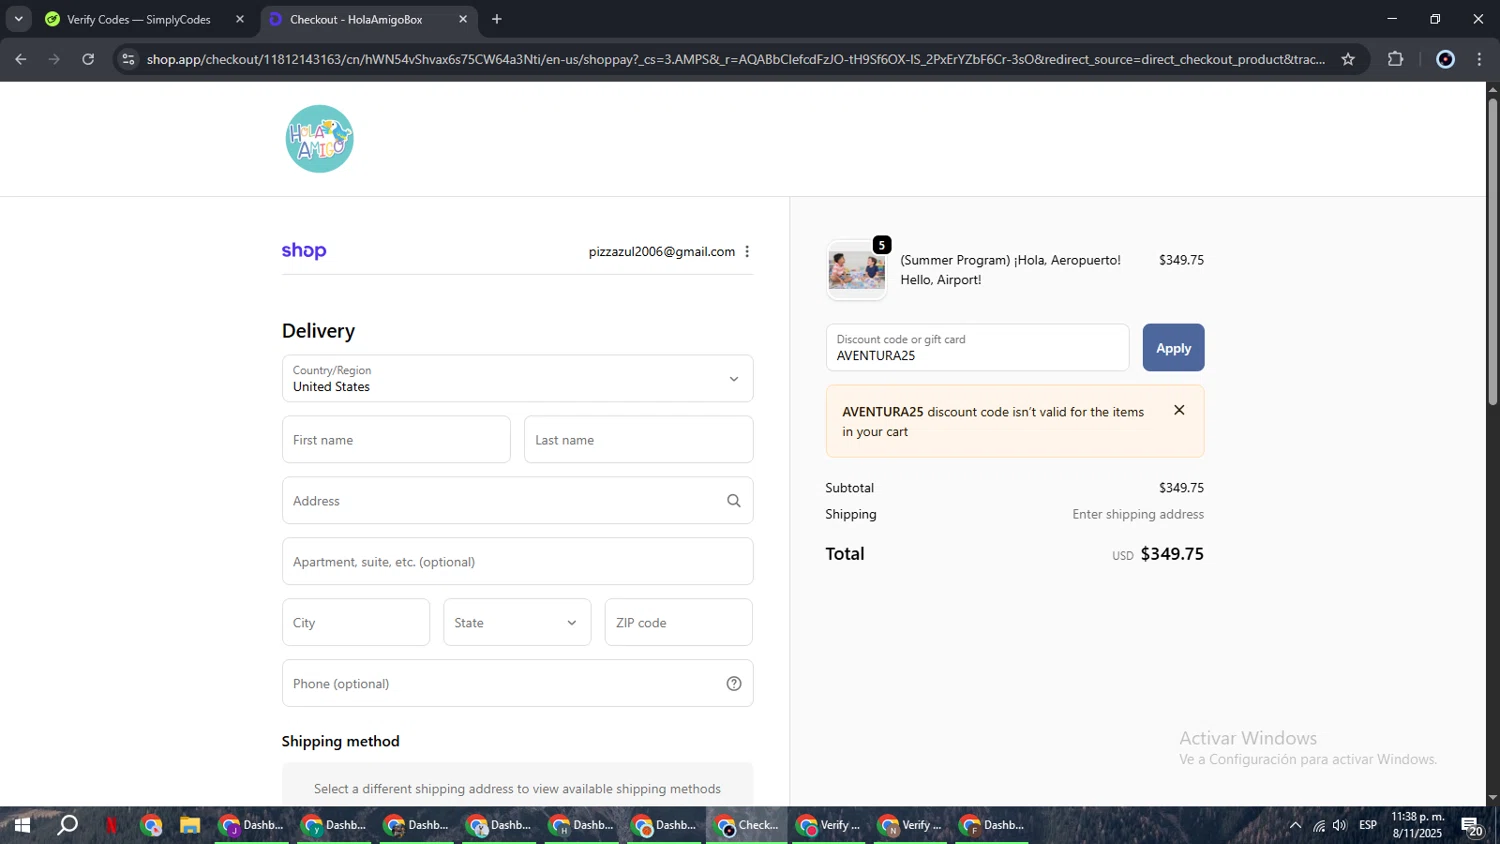Click the First name field
This screenshot has width=1500, height=844.
[396, 440]
